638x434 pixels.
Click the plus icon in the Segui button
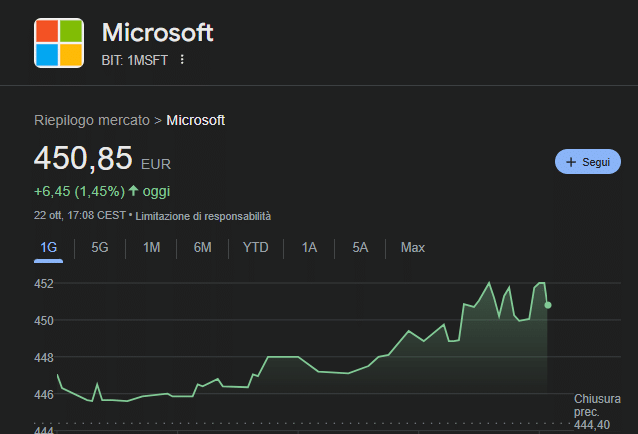click(571, 162)
